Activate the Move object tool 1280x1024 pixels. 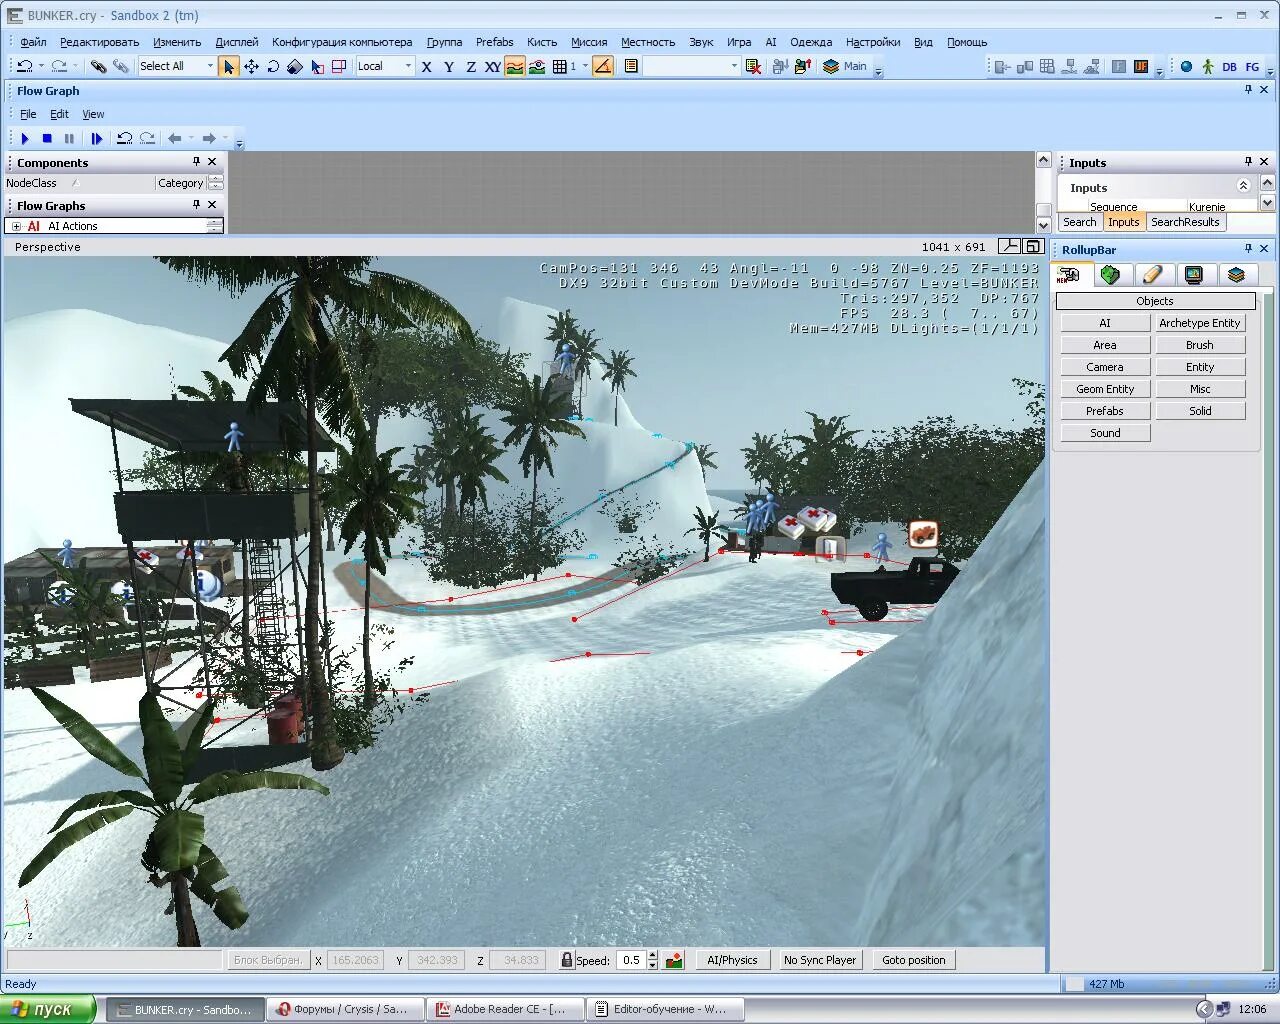pyautogui.click(x=251, y=66)
